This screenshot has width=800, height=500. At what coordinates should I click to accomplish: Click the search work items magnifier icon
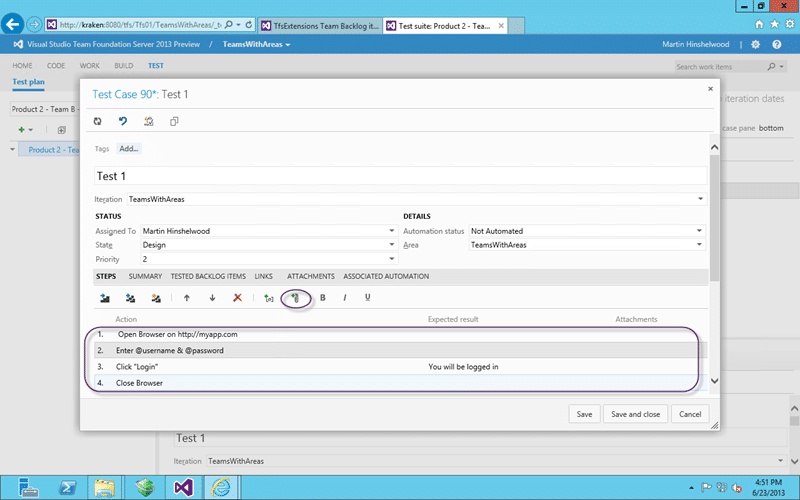click(x=771, y=66)
